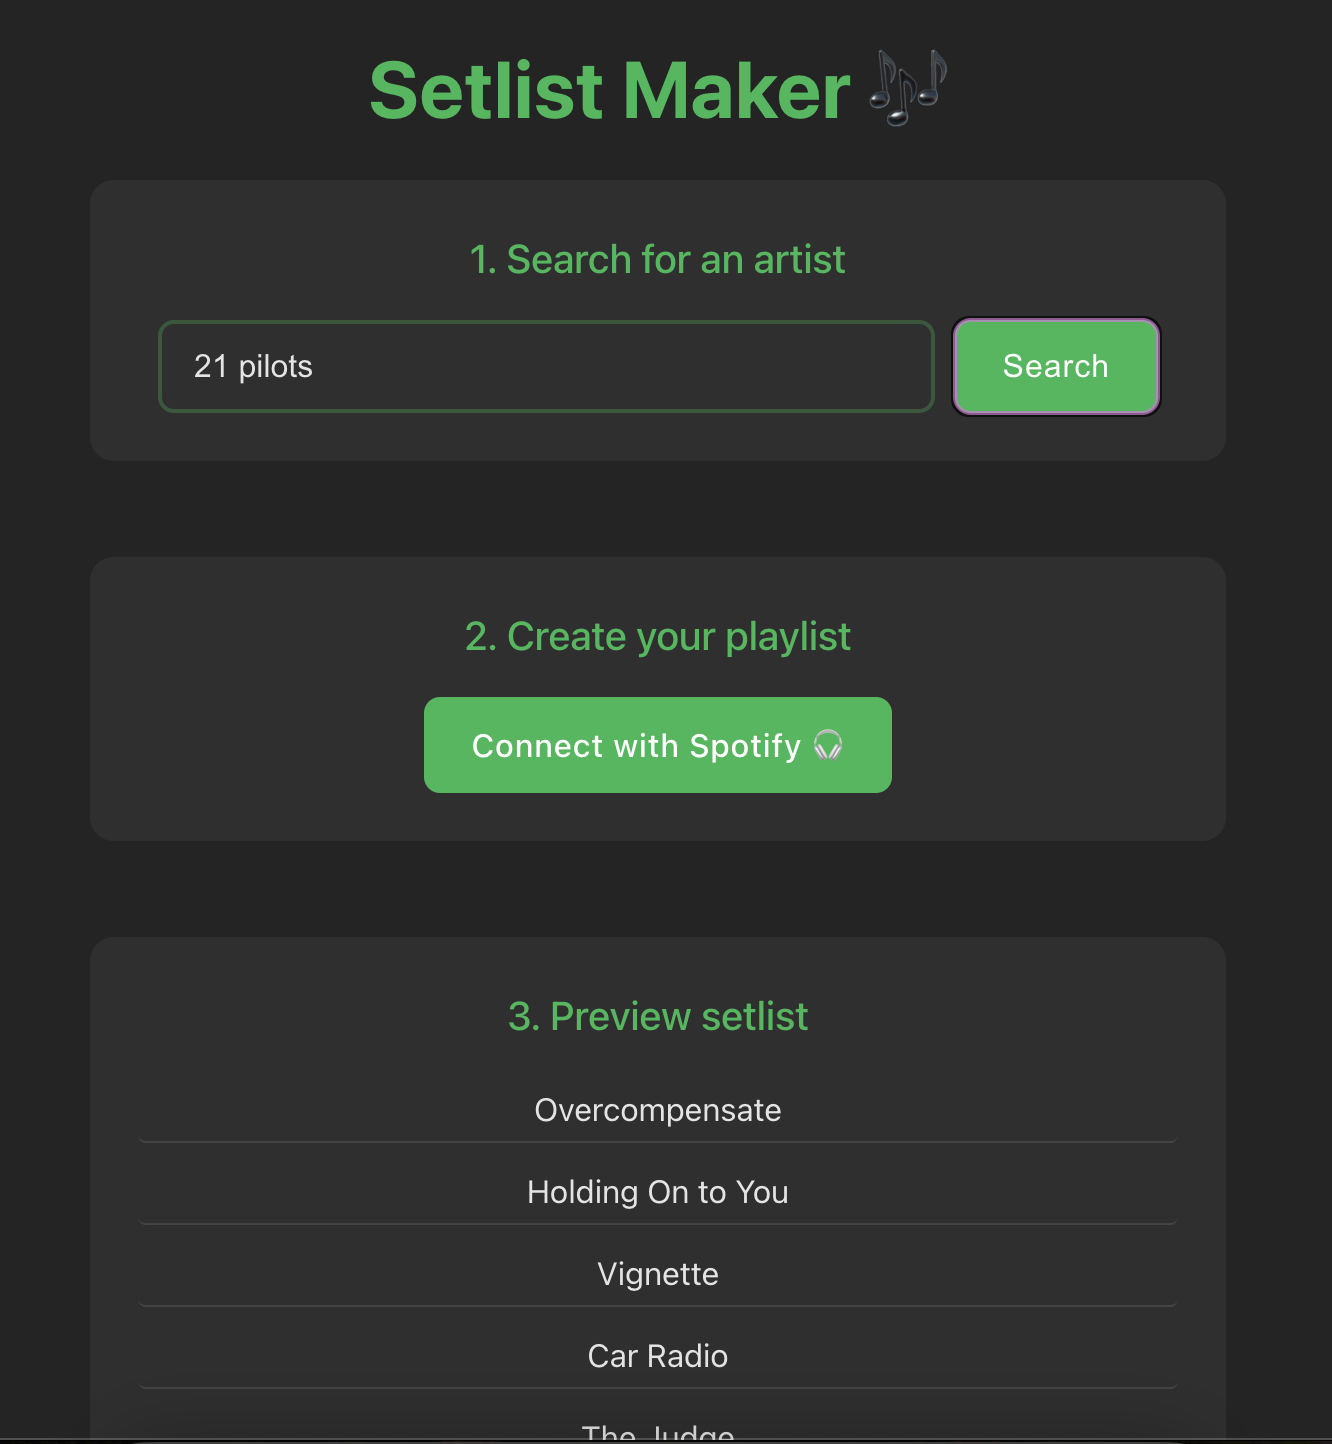The image size is (1332, 1444).
Task: Select the artist search input containing '21 pilots'
Action: 546,366
